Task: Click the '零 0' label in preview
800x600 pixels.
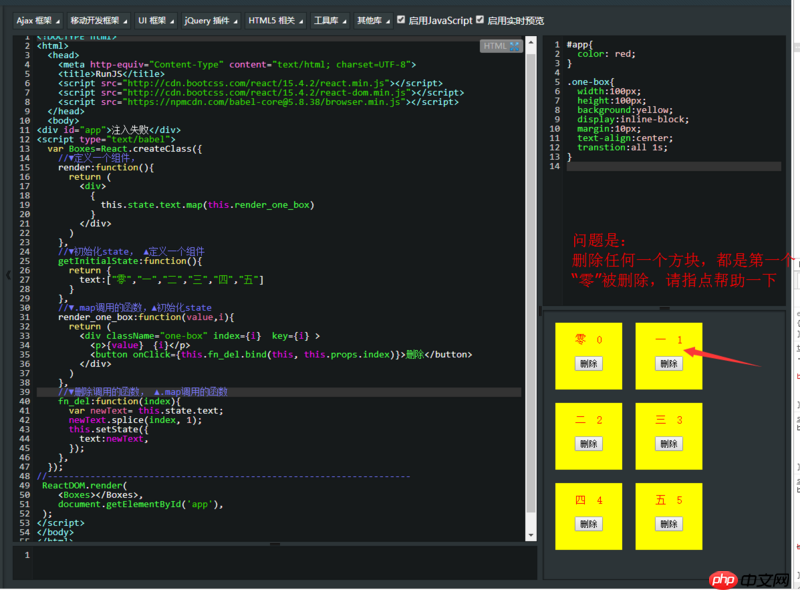Action: [589, 340]
